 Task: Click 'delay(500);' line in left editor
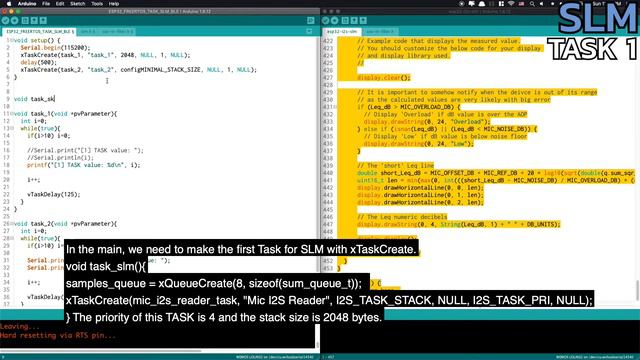click(x=38, y=62)
